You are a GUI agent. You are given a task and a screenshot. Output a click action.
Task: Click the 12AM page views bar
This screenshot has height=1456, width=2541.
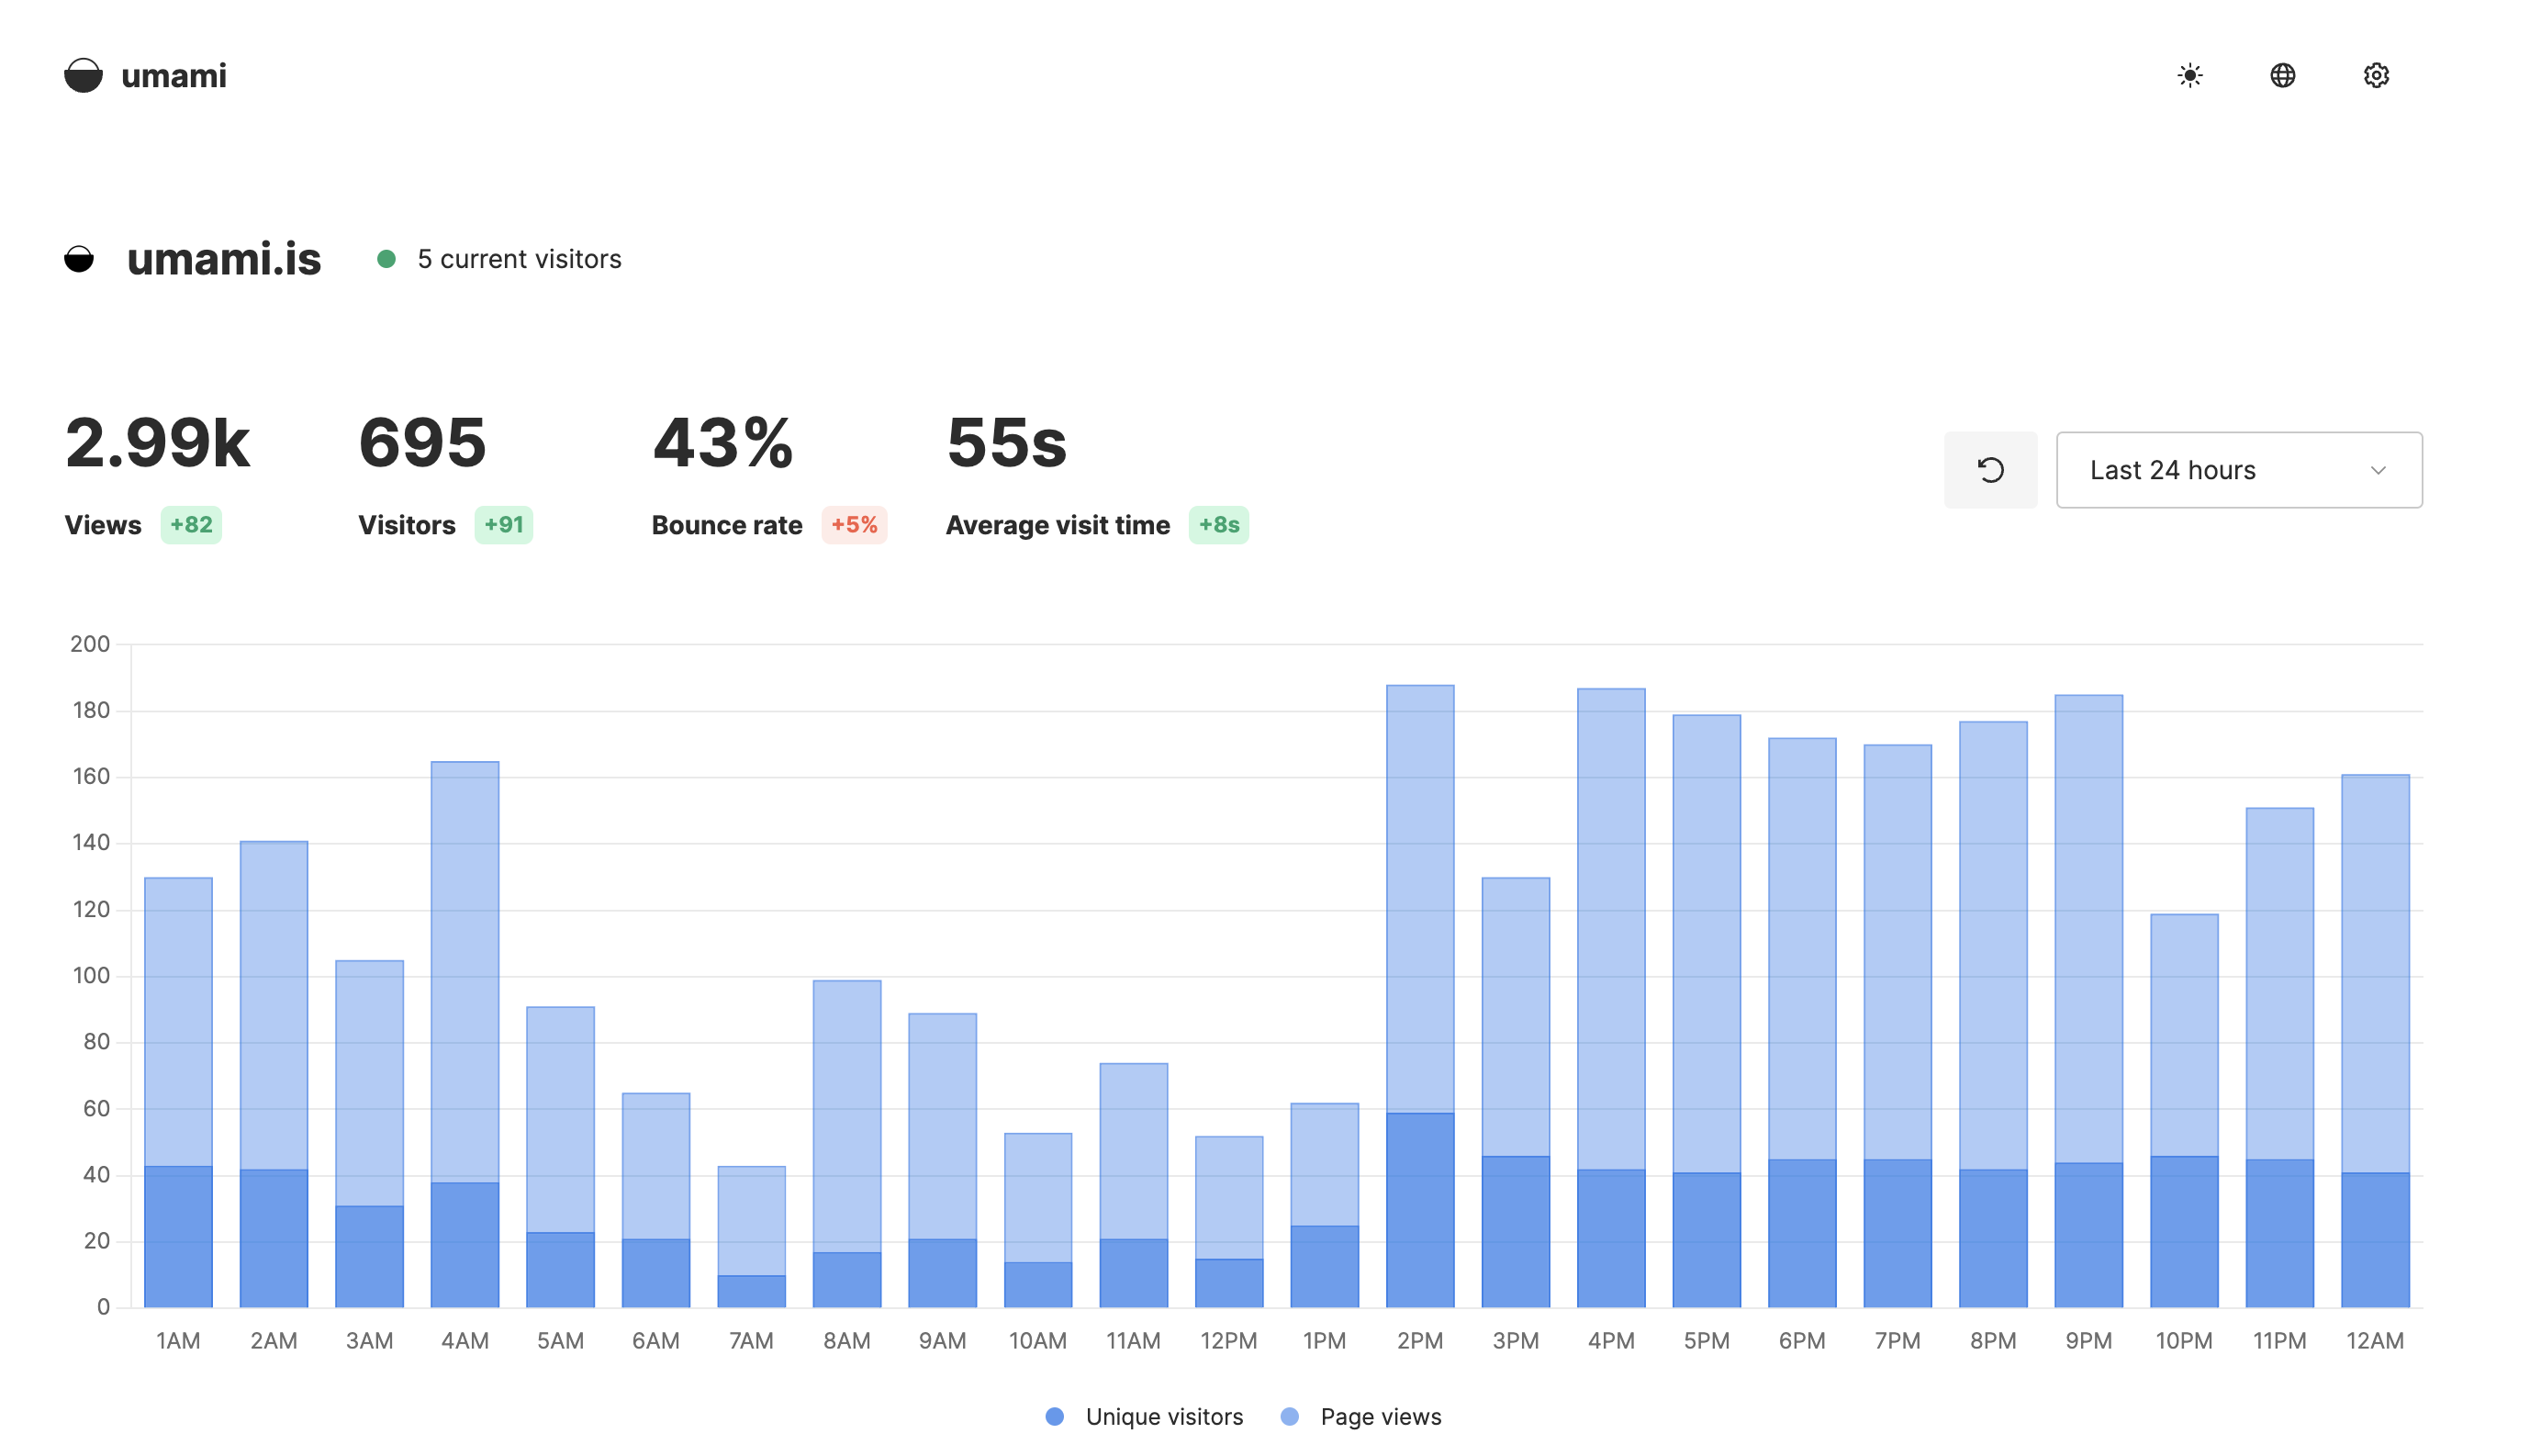coord(2375,974)
